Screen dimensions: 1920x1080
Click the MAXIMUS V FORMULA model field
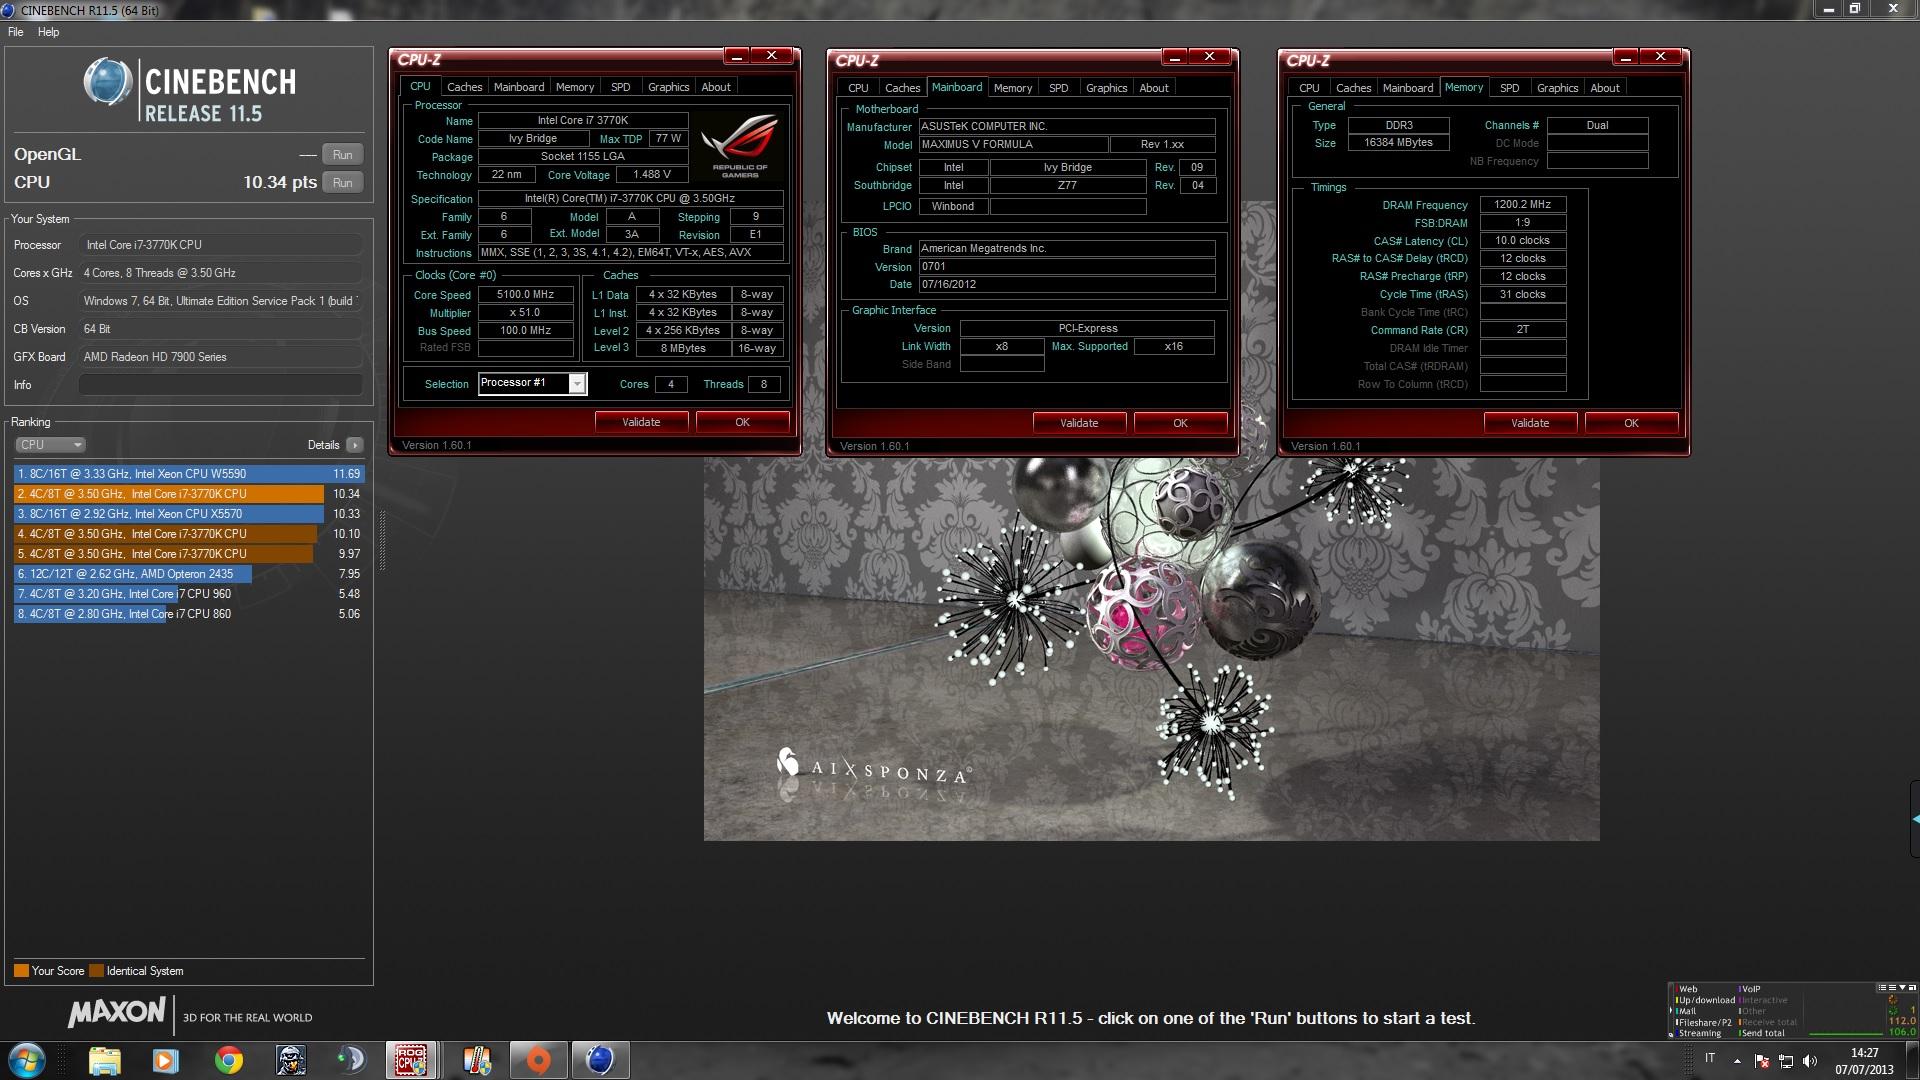(x=1013, y=144)
